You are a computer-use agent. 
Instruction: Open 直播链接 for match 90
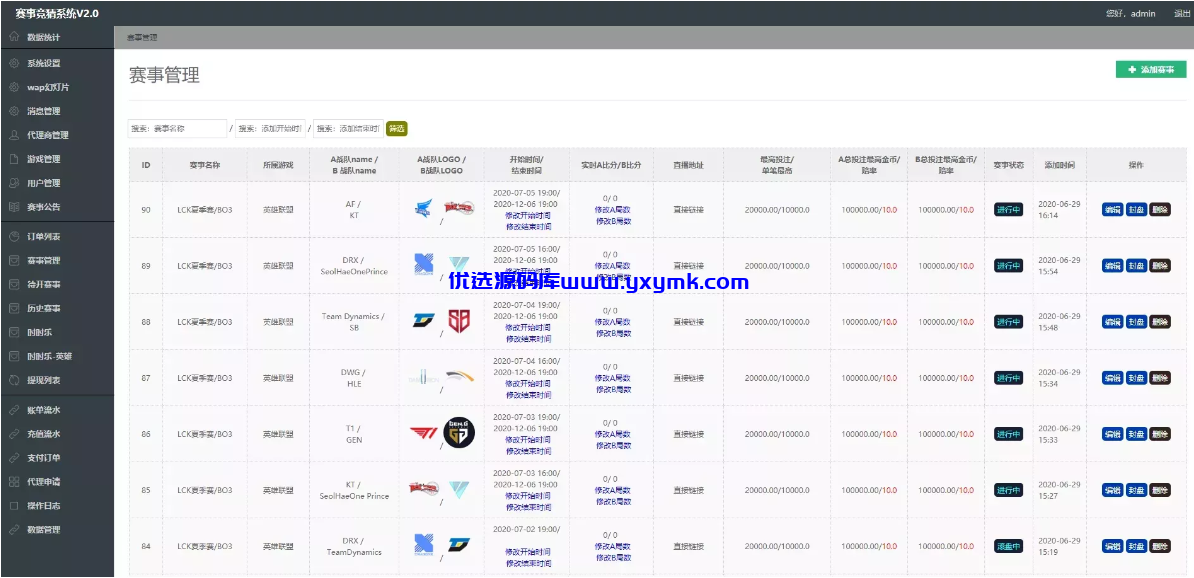pos(688,209)
